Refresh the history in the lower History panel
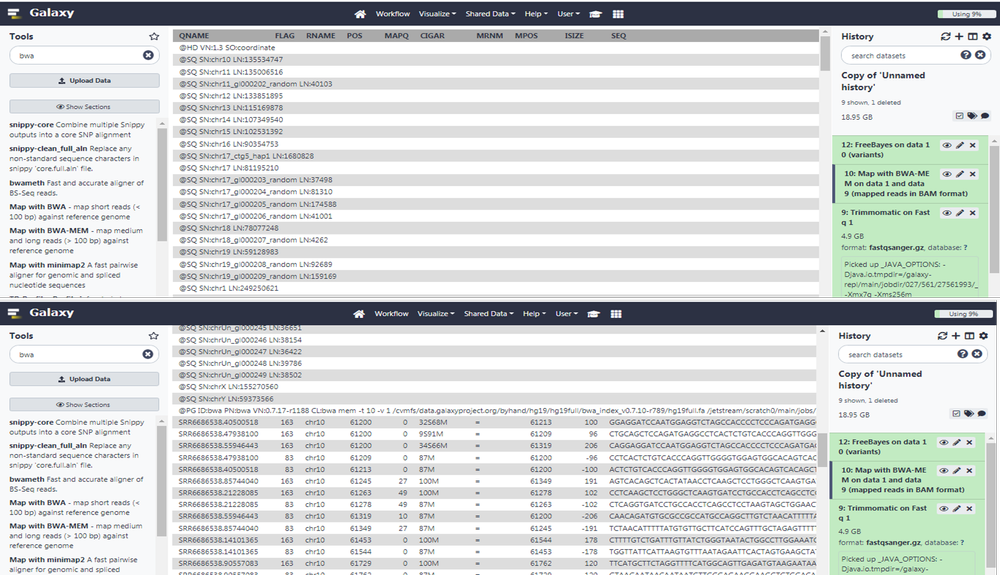The width and height of the screenshot is (1000, 575). (942, 335)
